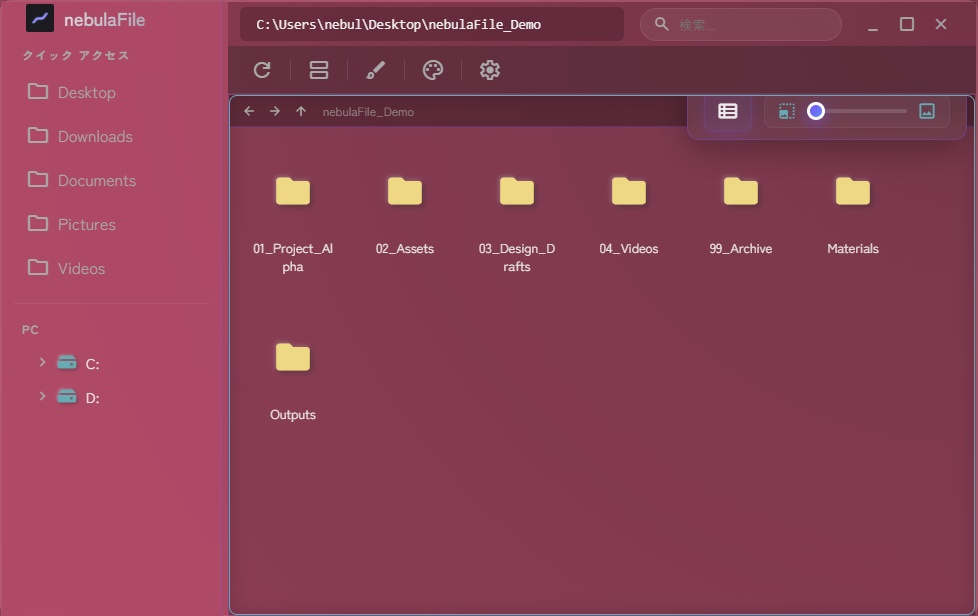
Task: Expand the D: drive chevron
Action: click(x=42, y=396)
